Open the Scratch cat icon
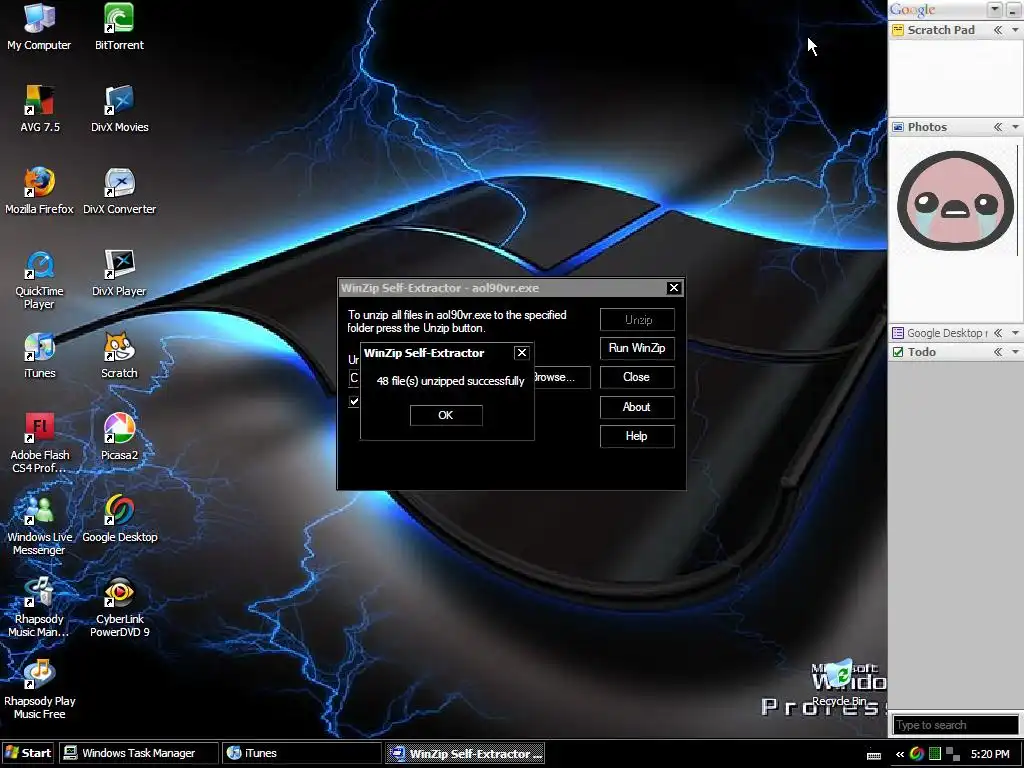Screen dimensions: 1024x768 119,355
